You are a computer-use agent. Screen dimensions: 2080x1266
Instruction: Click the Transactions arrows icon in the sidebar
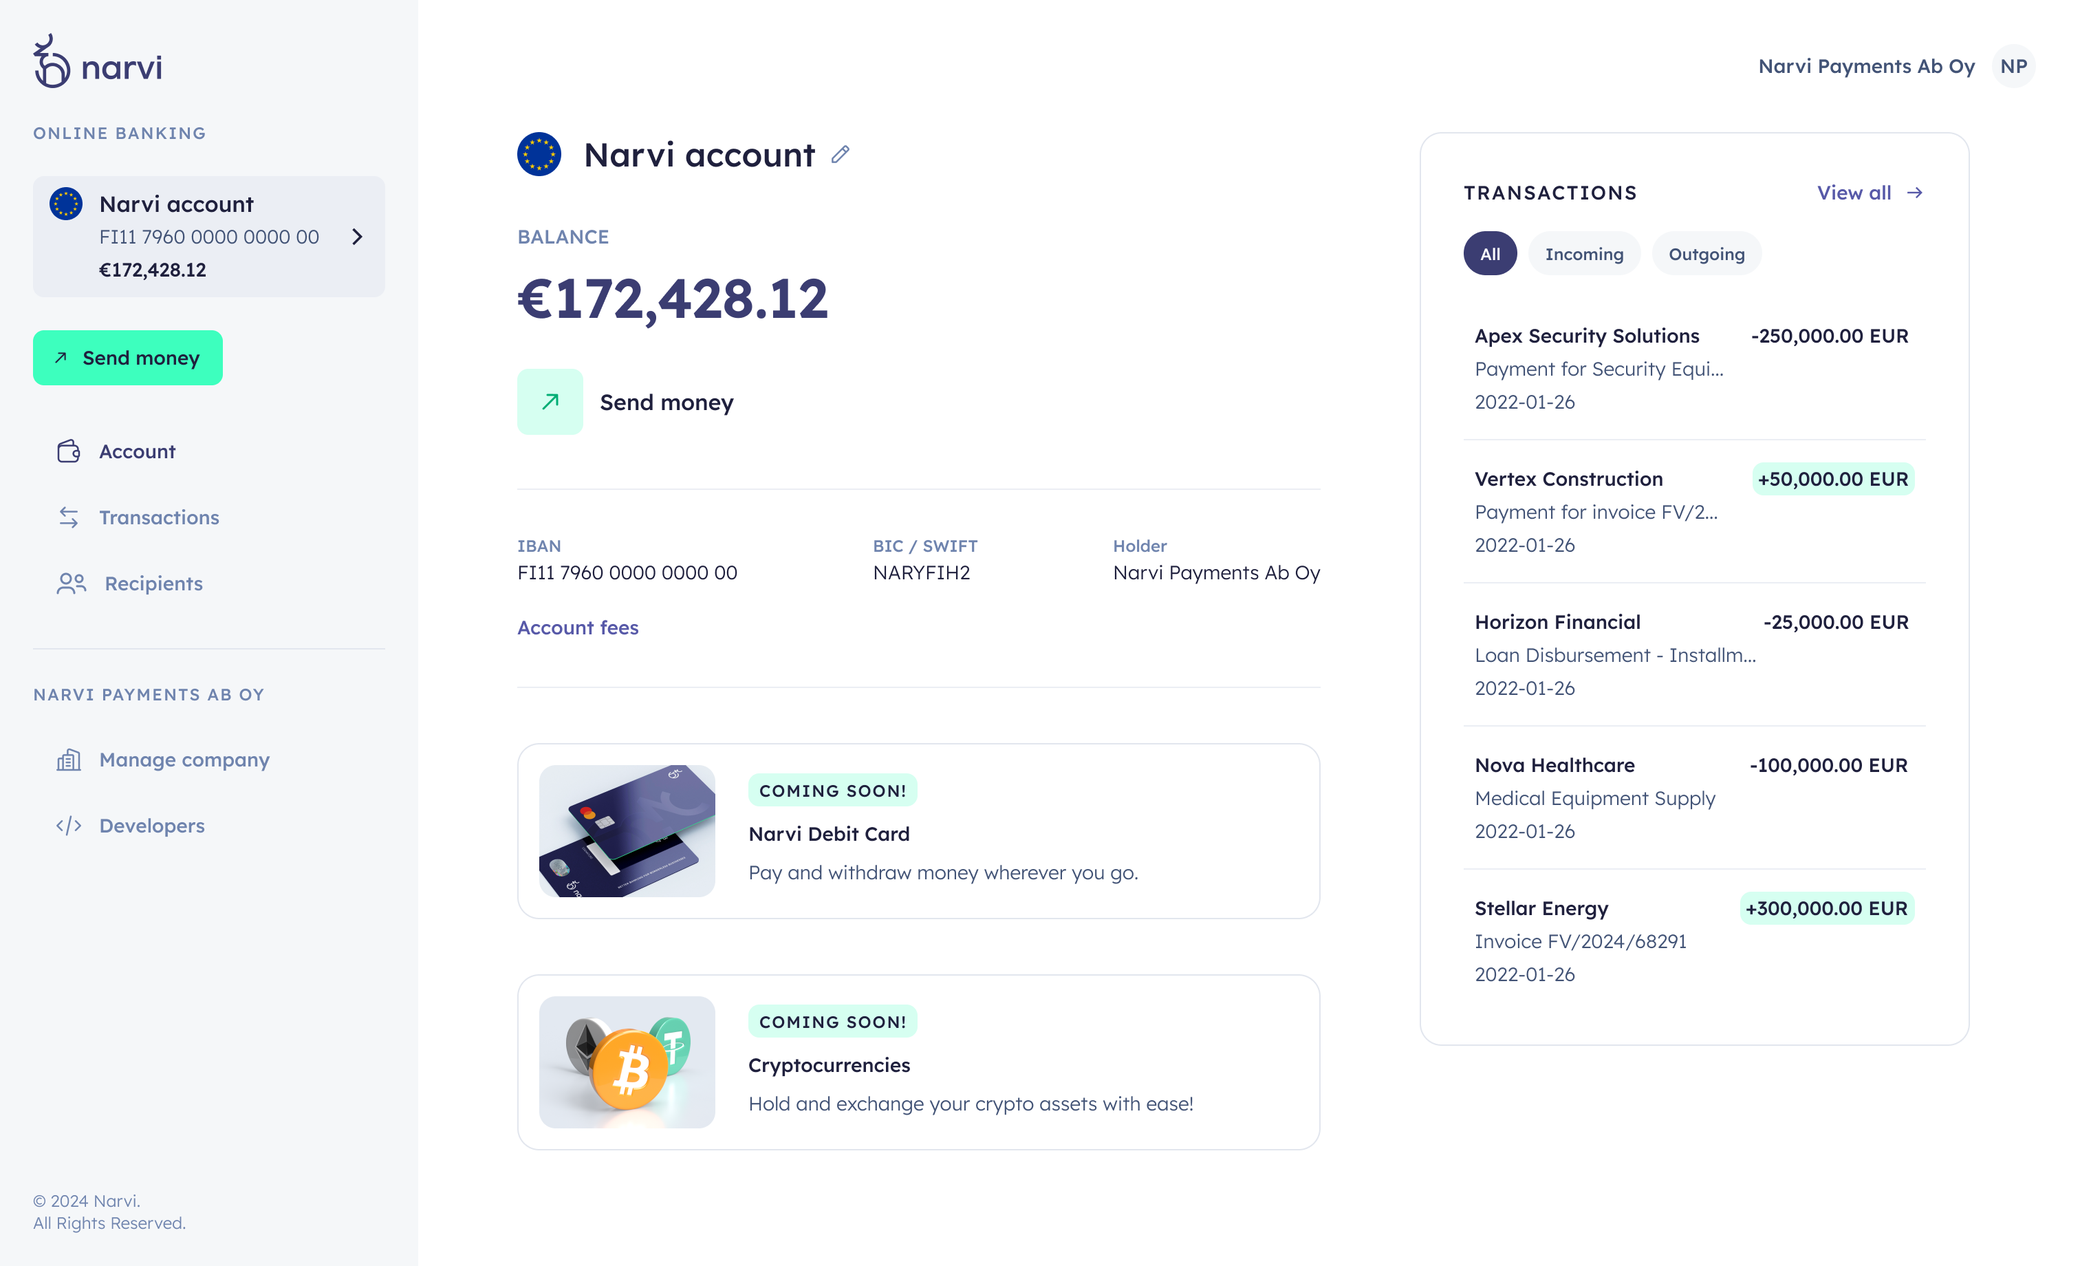pos(68,517)
